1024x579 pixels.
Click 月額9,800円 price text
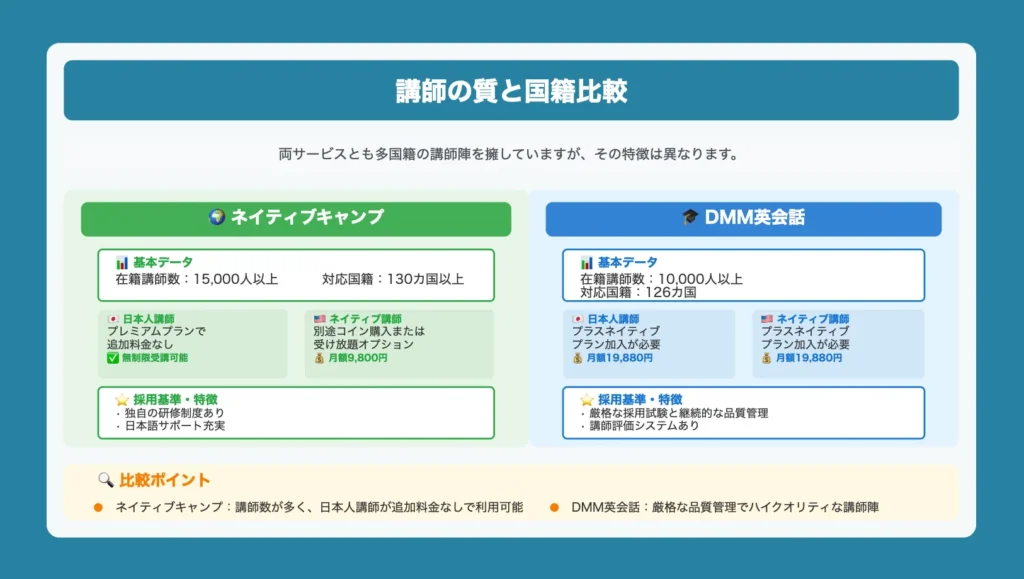click(x=357, y=358)
